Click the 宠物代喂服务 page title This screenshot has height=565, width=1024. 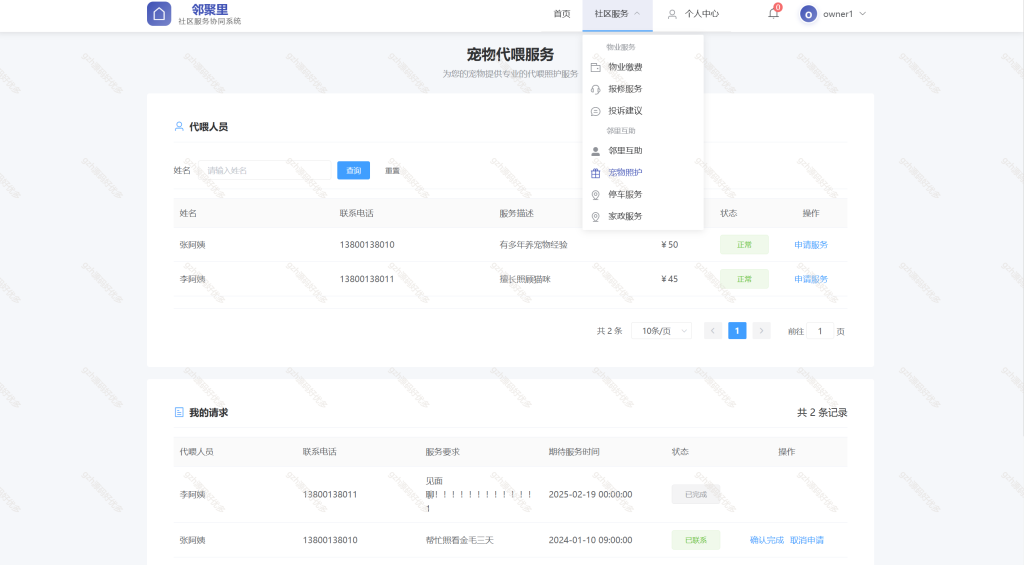tap(510, 55)
